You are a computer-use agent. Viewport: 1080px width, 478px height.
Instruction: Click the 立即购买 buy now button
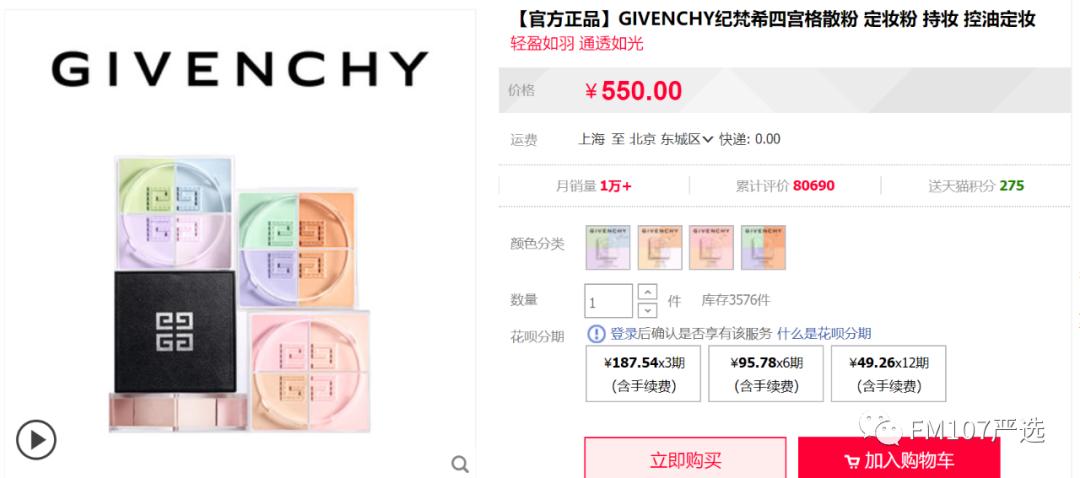coord(685,457)
